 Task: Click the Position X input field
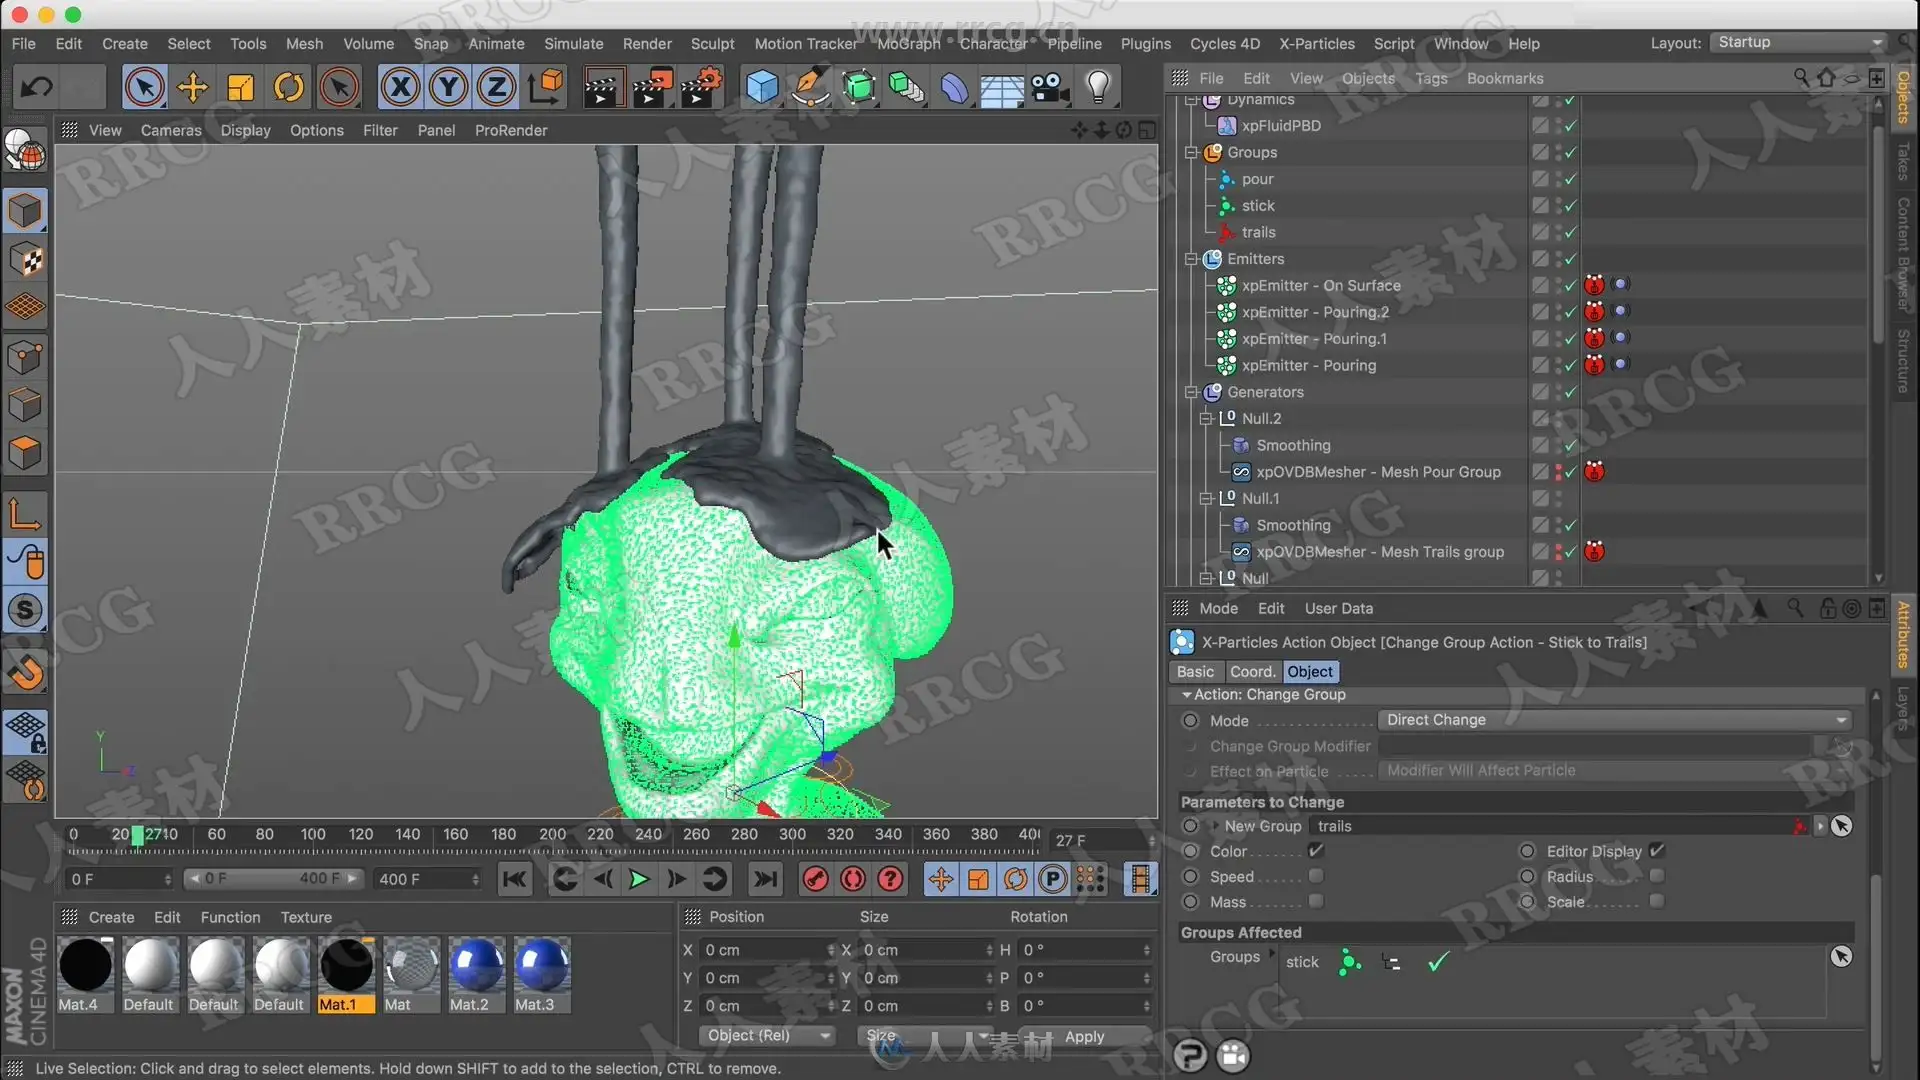762,950
